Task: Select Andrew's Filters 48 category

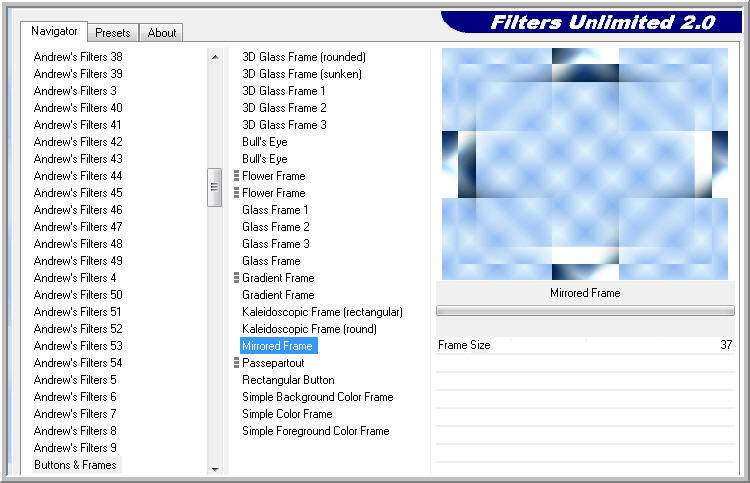Action: click(78, 243)
